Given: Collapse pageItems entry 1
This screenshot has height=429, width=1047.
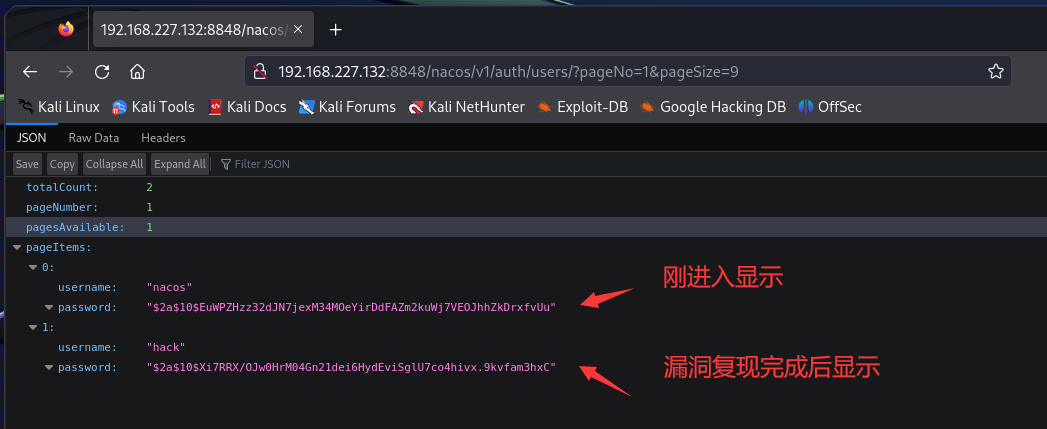Looking at the screenshot, I should pyautogui.click(x=33, y=327).
